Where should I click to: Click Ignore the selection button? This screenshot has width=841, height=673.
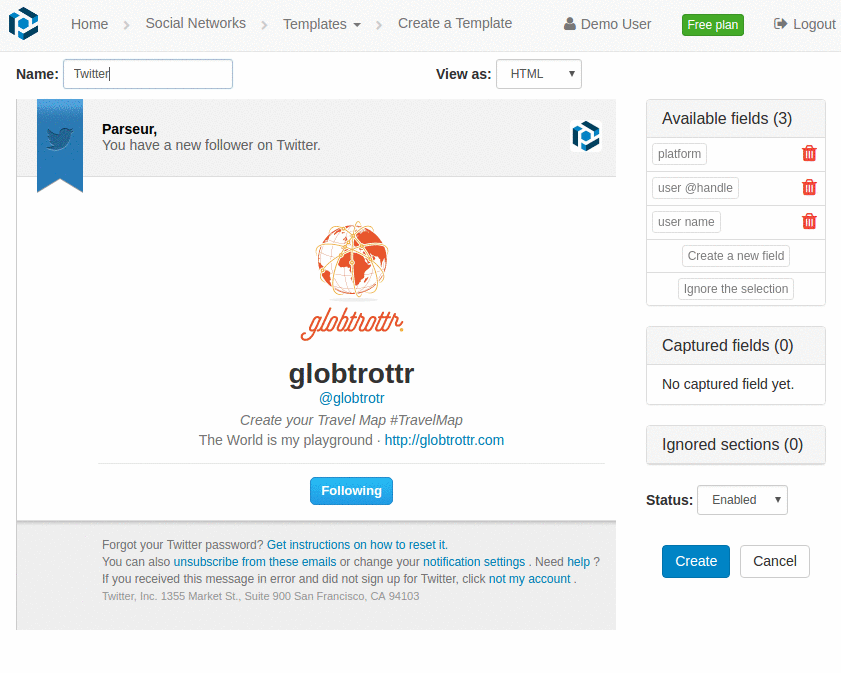pyautogui.click(x=736, y=289)
